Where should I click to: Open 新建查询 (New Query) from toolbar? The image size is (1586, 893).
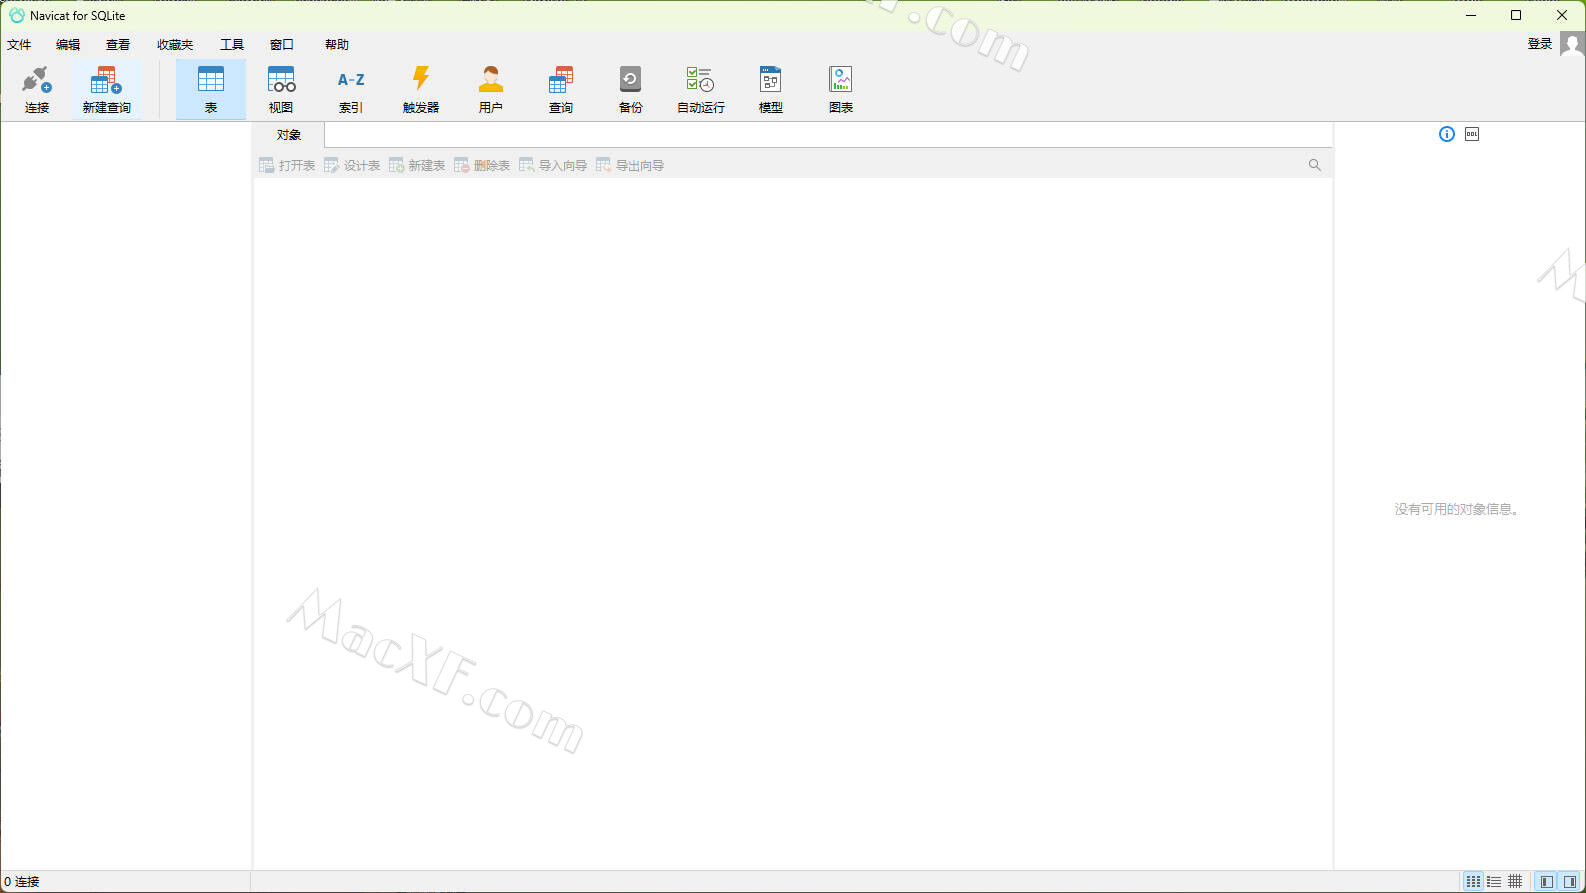point(106,89)
